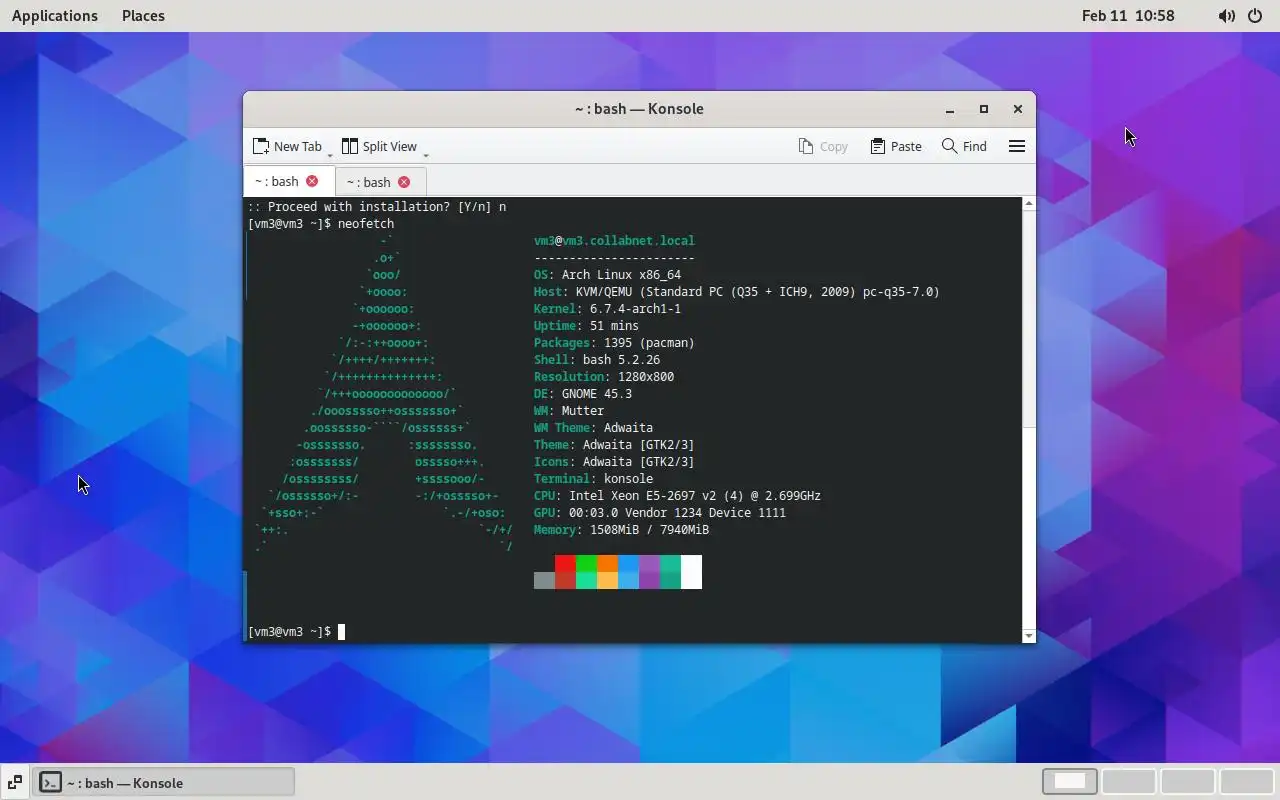Screen dimensions: 1280x800
Task: Expand the Split View dropdown arrow
Action: (x=426, y=155)
